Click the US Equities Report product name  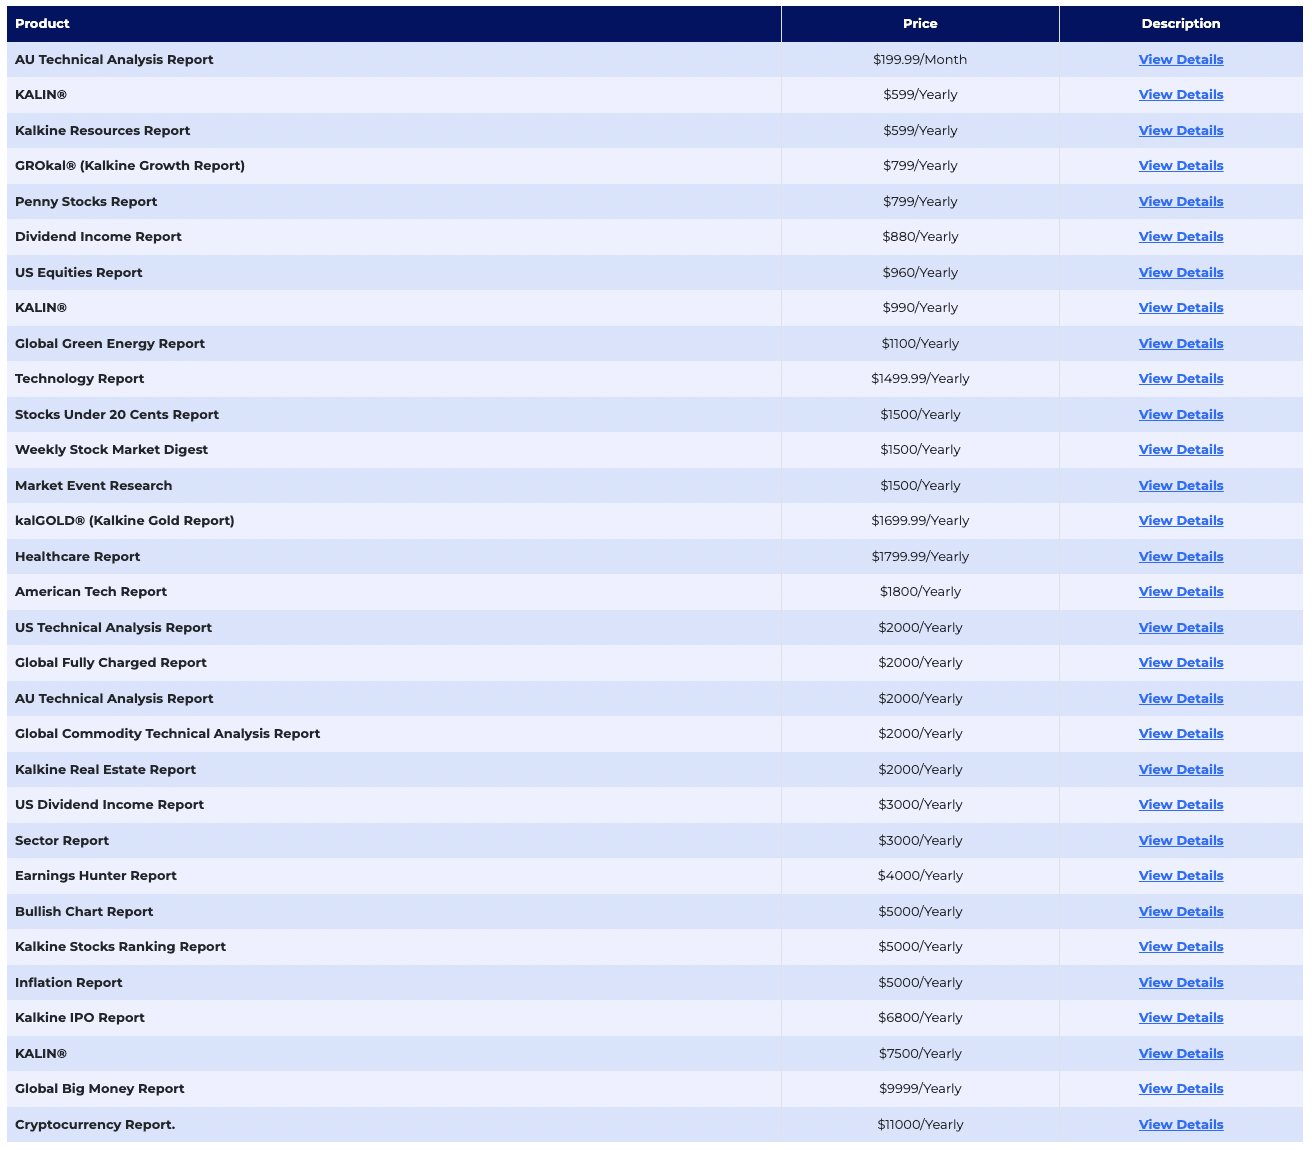[x=79, y=272]
